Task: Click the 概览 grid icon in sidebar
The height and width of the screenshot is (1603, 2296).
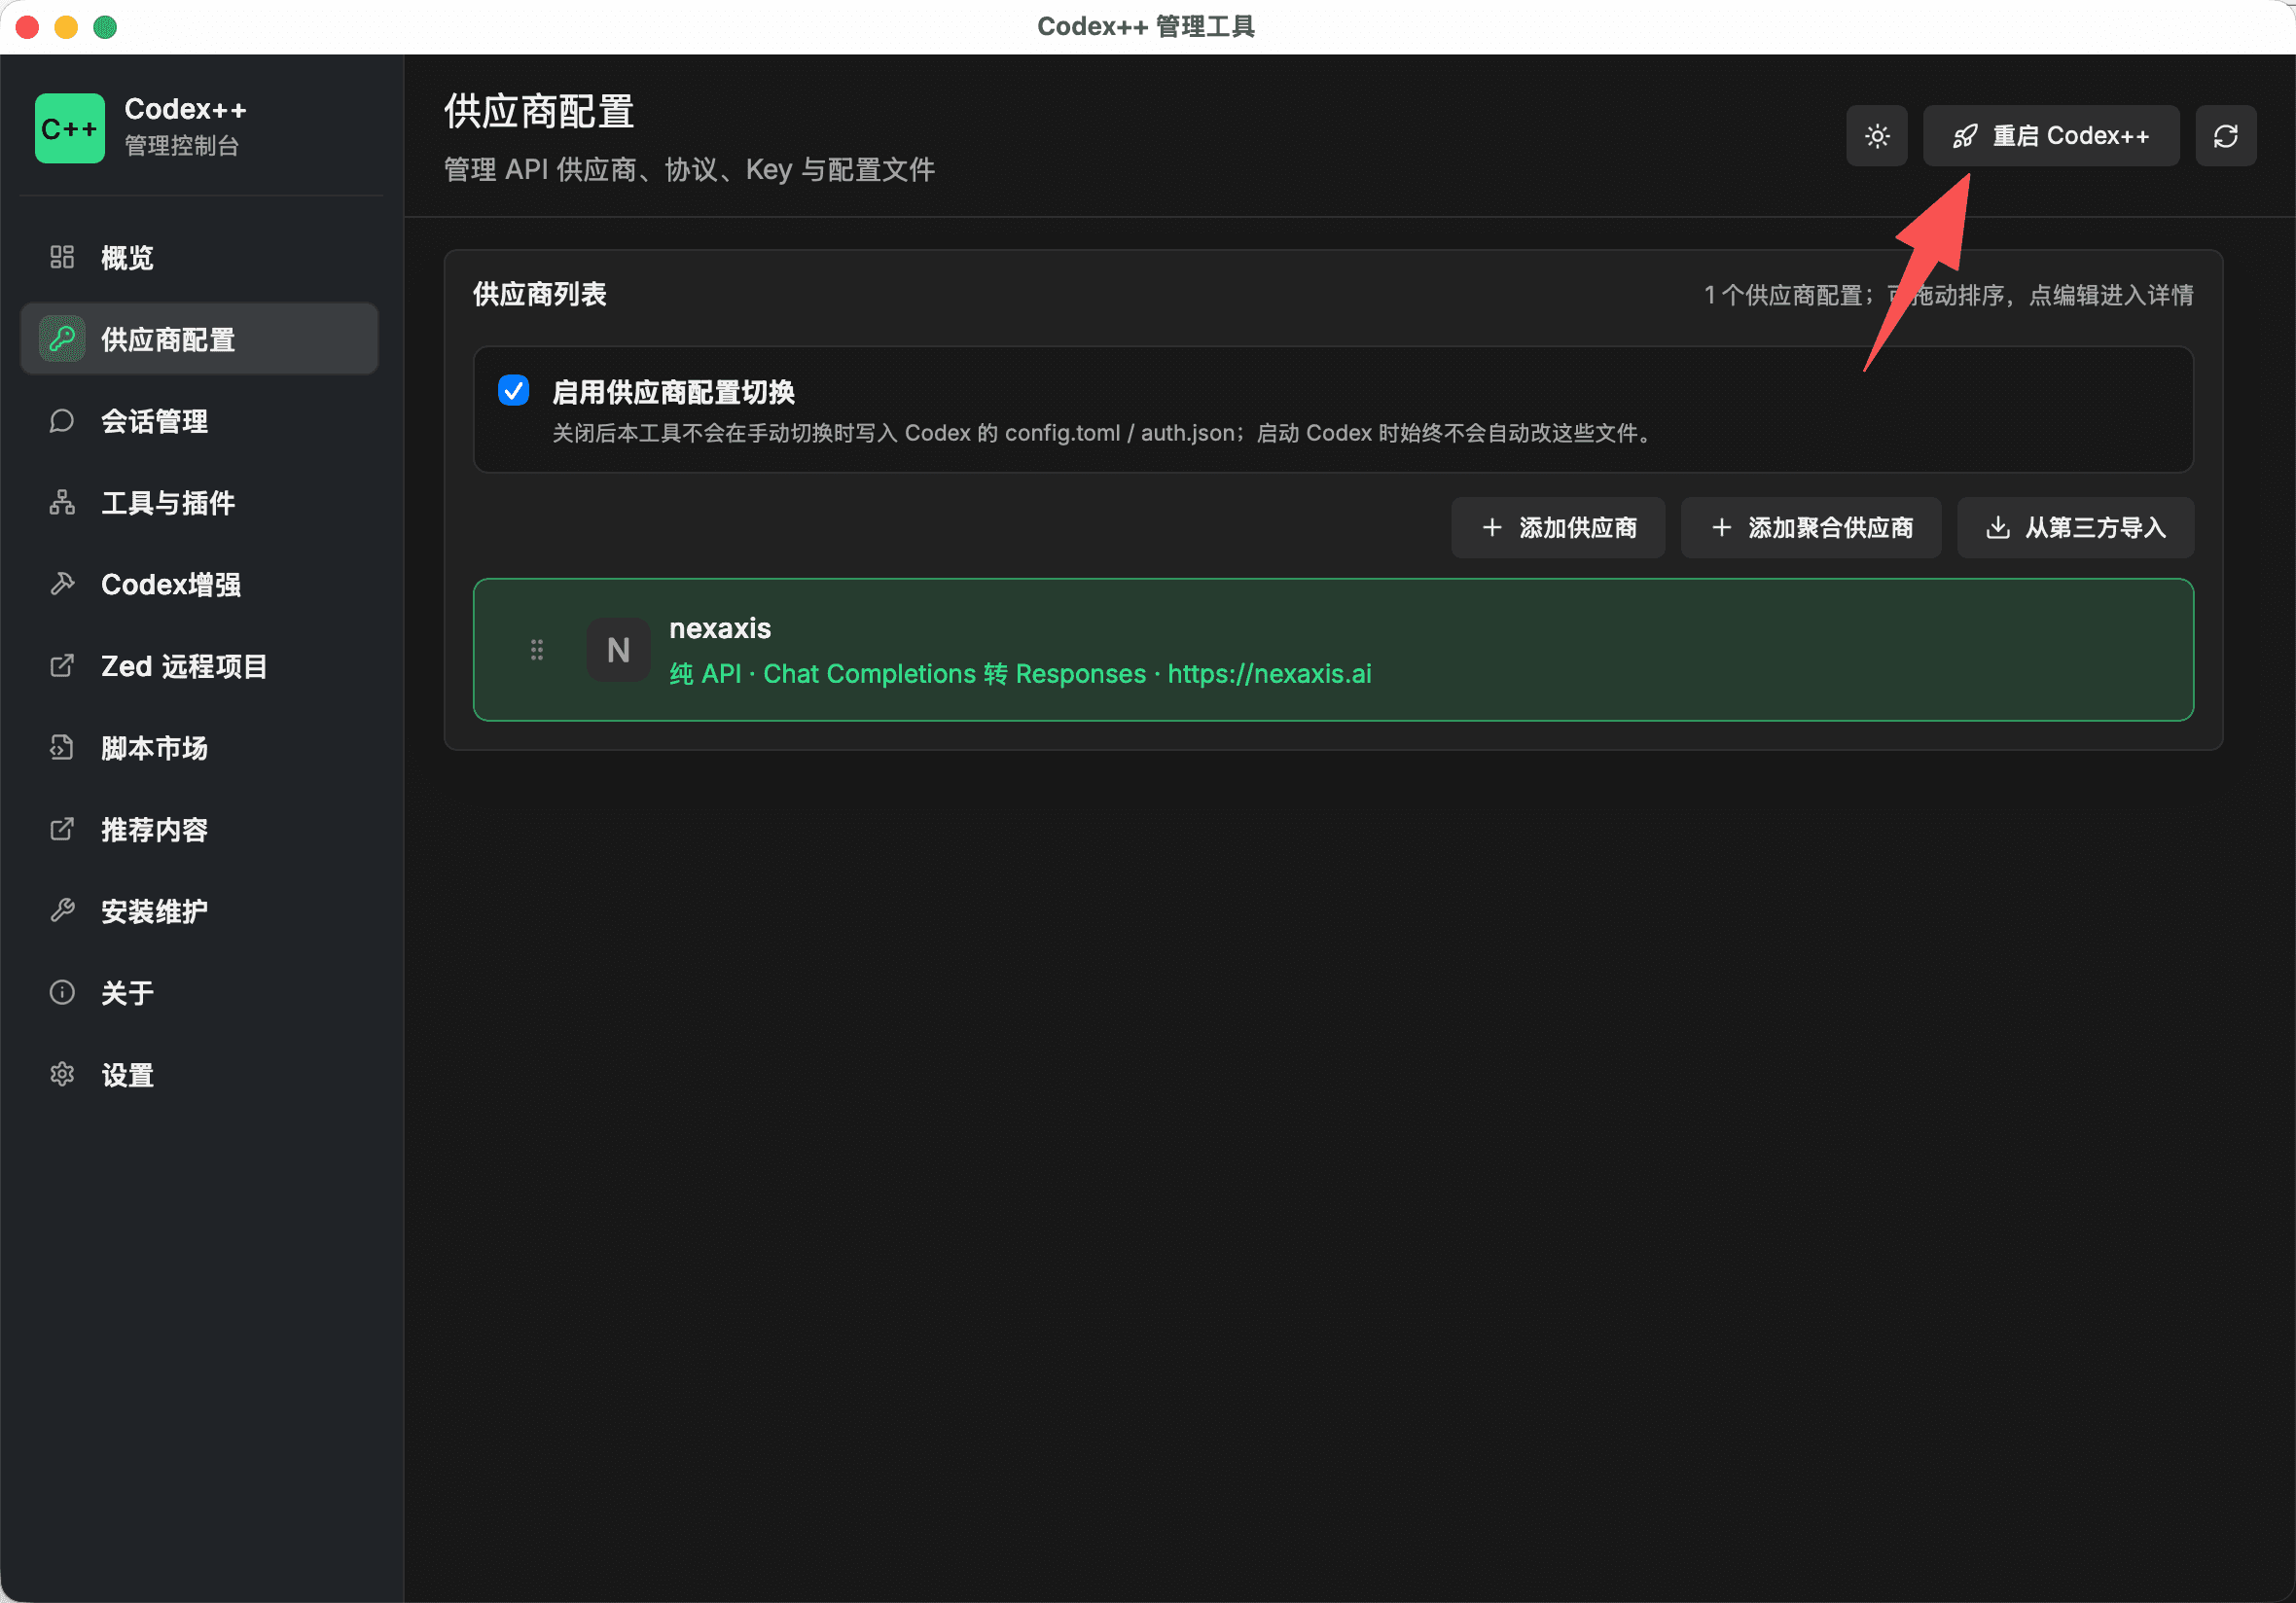Action: pyautogui.click(x=62, y=257)
